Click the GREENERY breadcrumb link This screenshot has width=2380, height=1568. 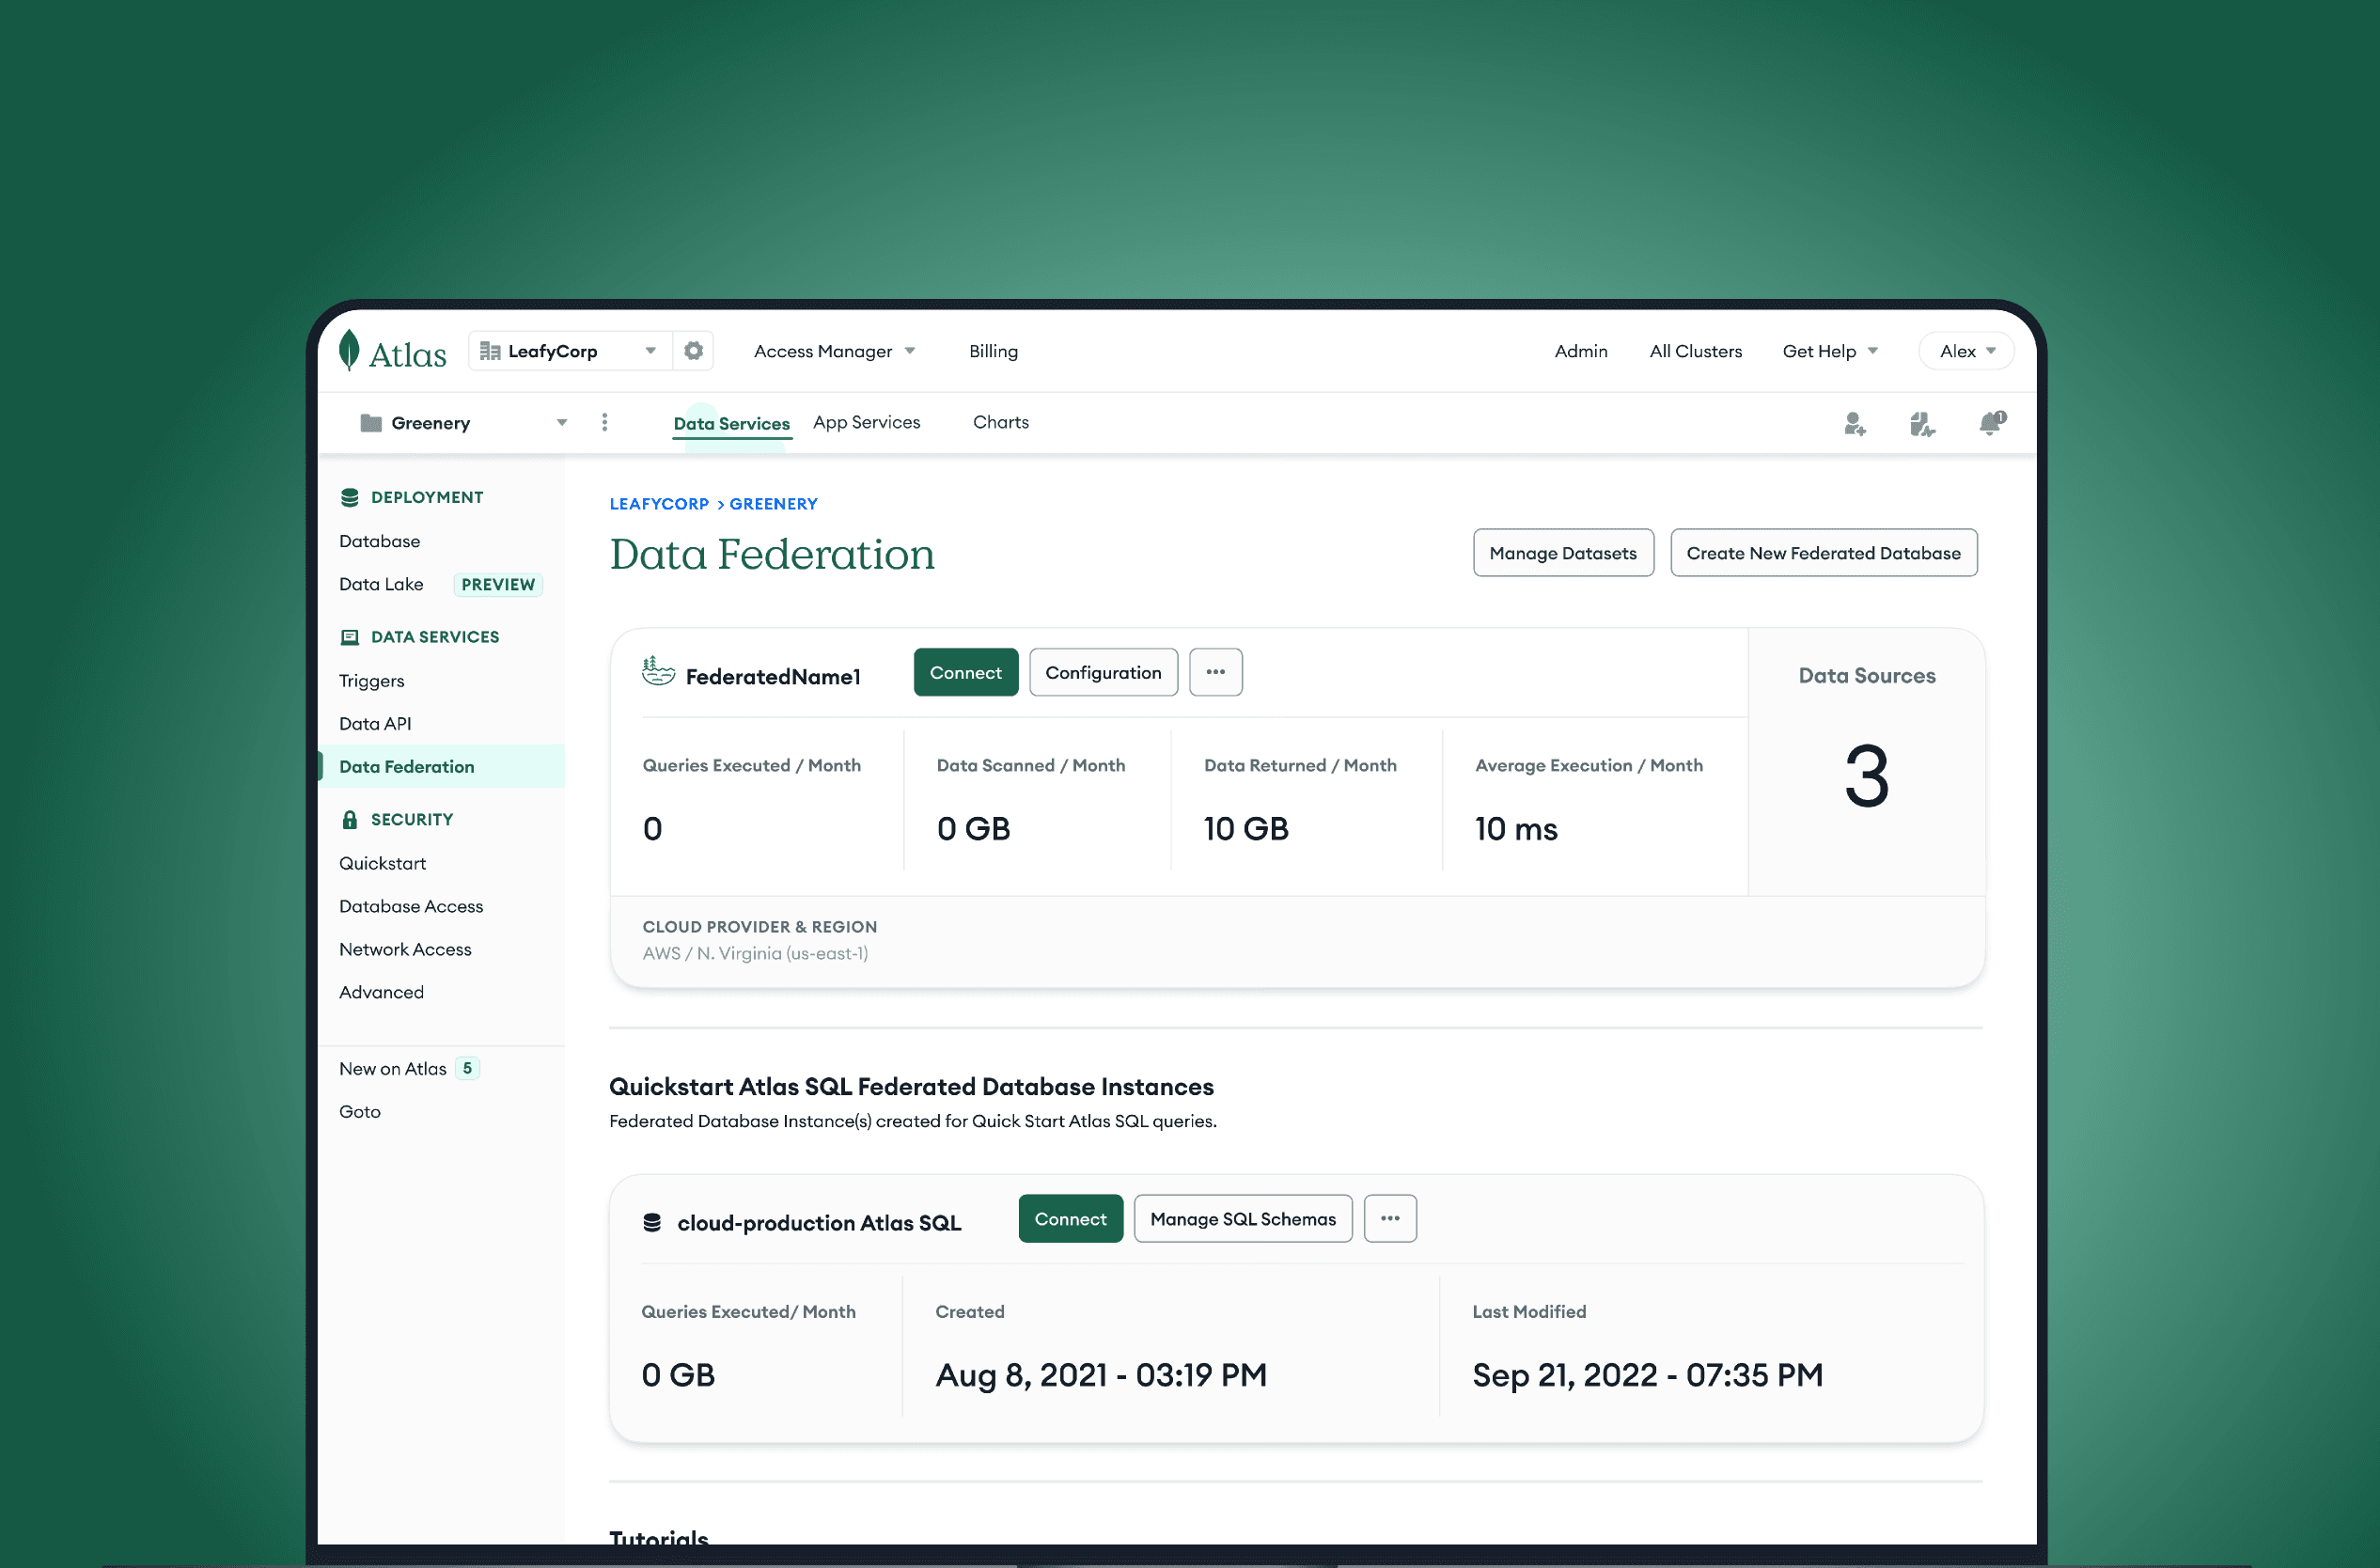point(773,504)
